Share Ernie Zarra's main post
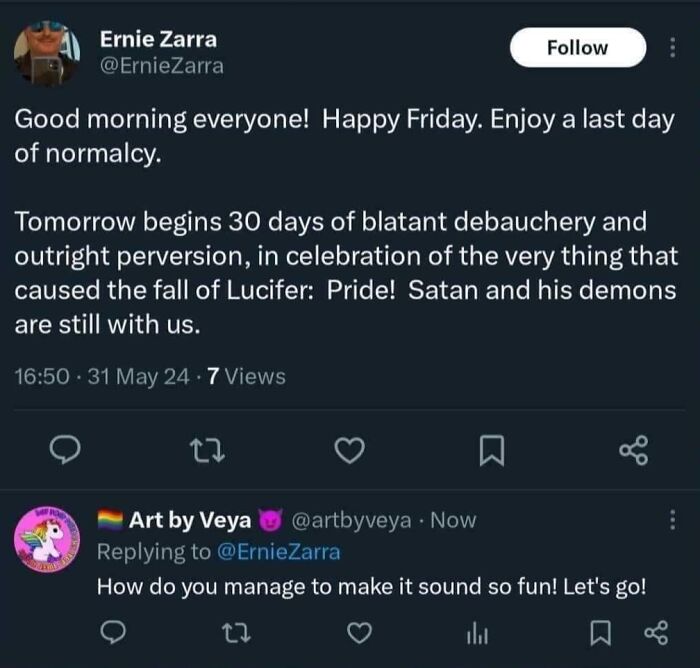The image size is (700, 668). coord(634,452)
